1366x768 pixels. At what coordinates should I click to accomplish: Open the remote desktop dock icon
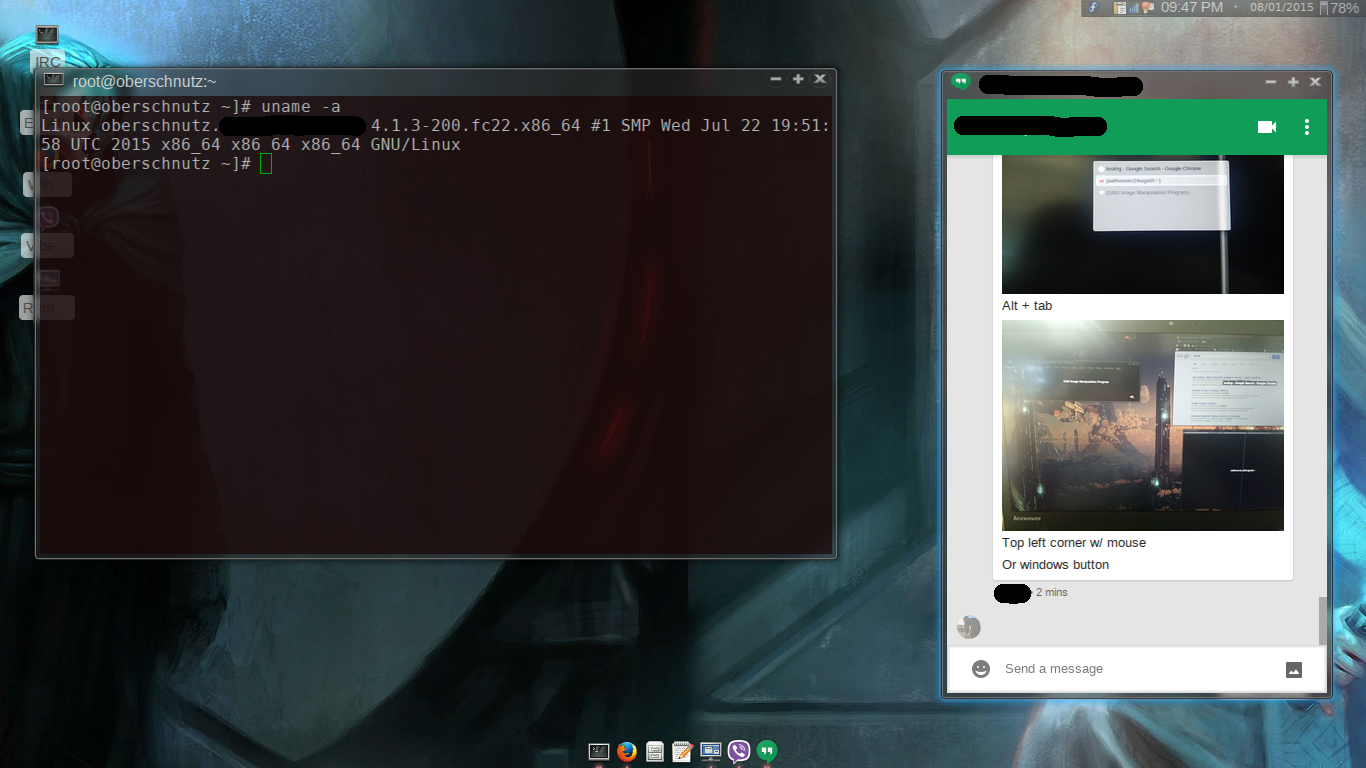click(711, 751)
